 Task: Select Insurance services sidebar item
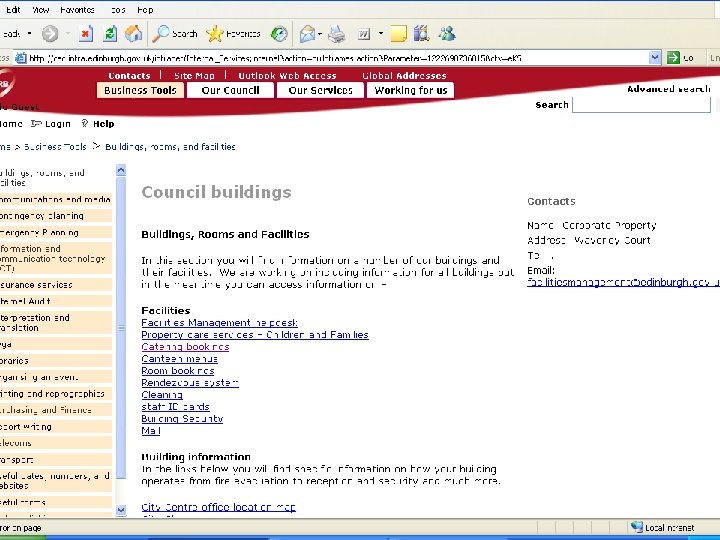coord(56,285)
